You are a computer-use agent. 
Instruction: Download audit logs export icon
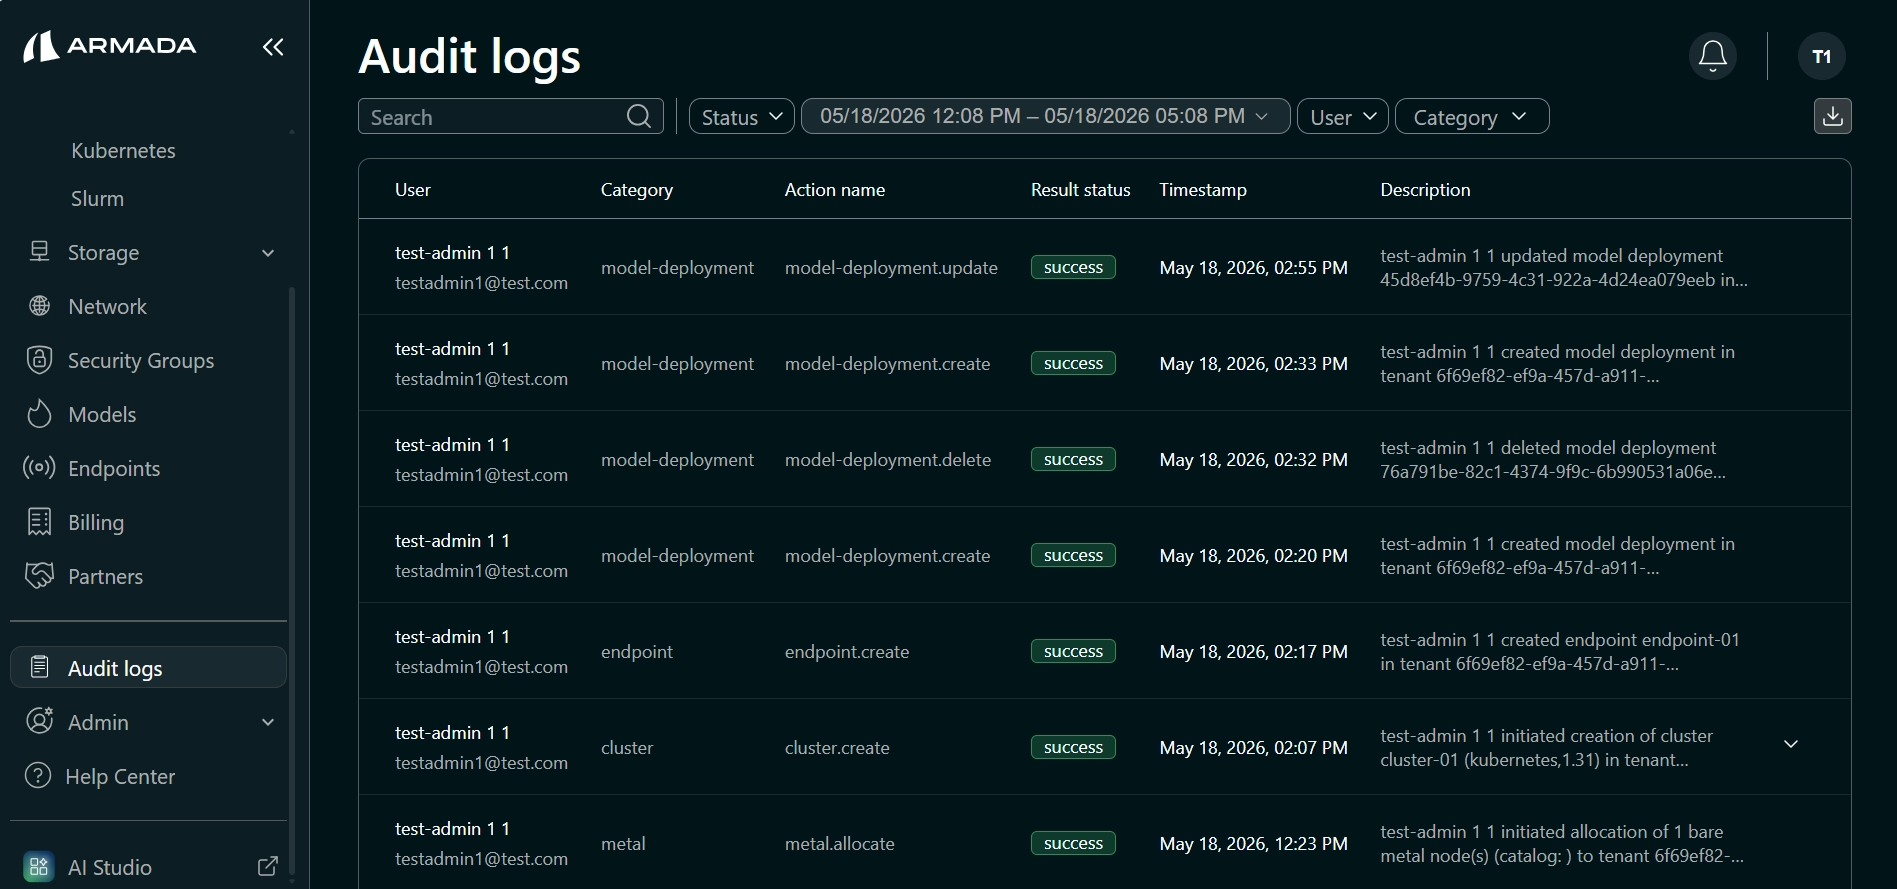pyautogui.click(x=1832, y=116)
